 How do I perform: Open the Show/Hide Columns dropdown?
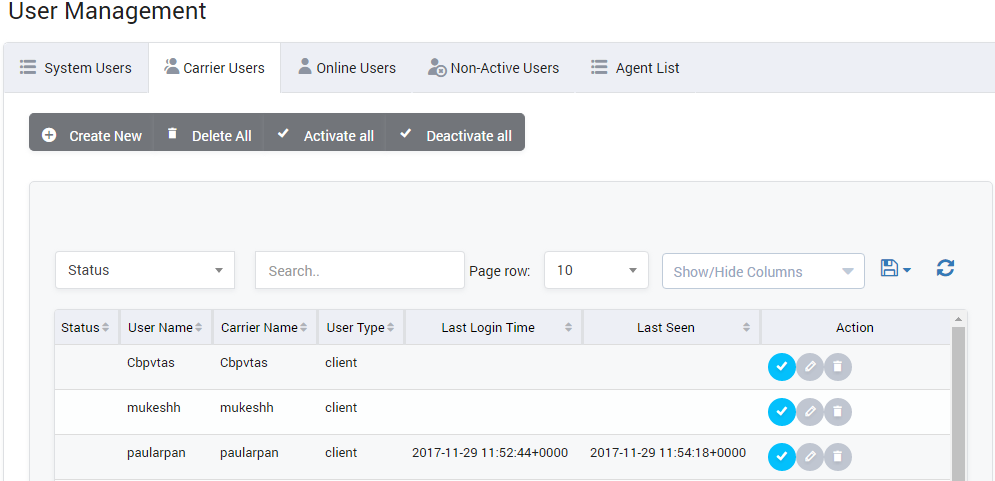(x=763, y=271)
